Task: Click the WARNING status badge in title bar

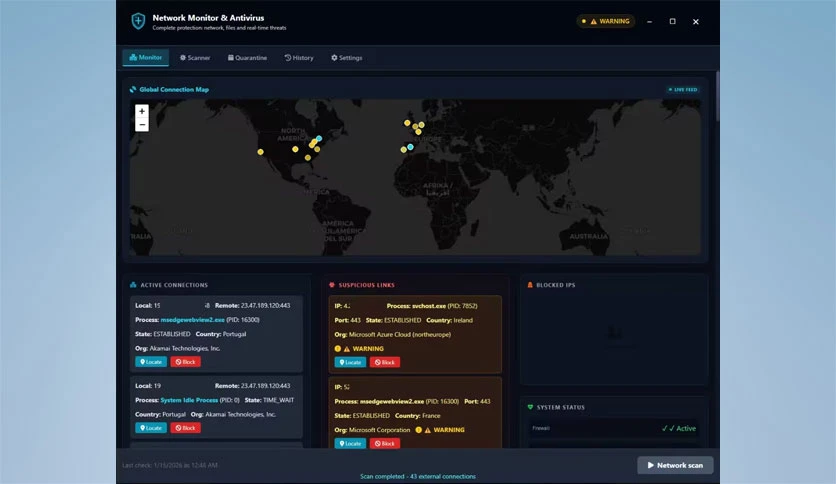Action: pyautogui.click(x=606, y=21)
